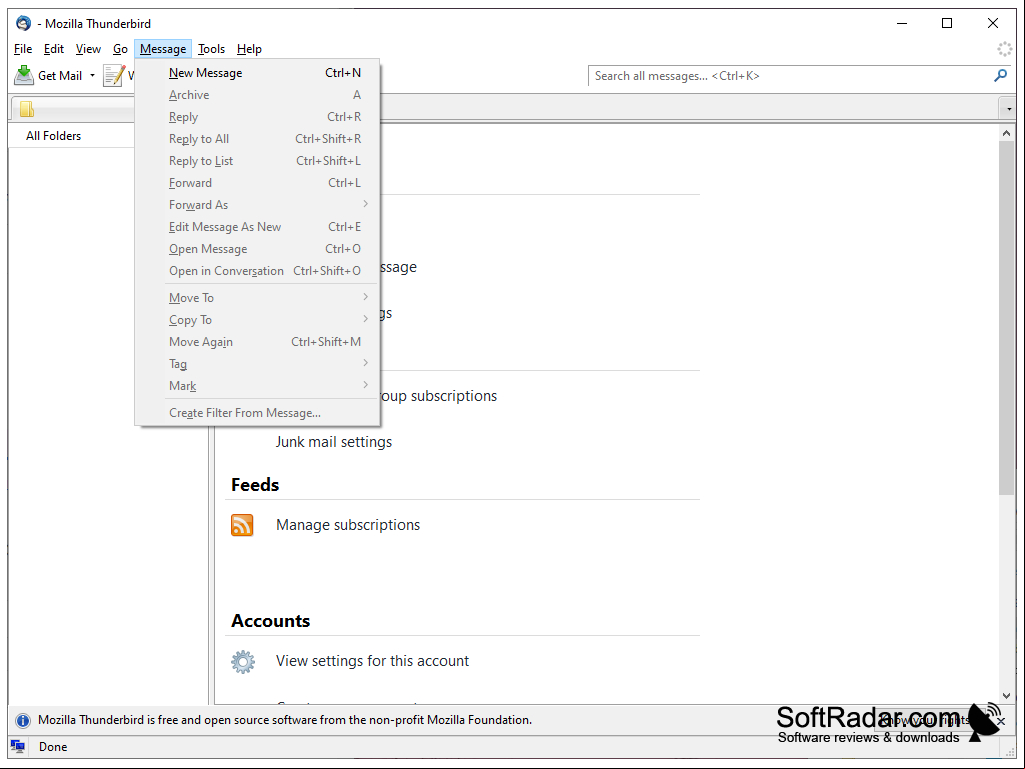1025x769 pixels.
Task: Click the Done status bar text
Action: 53,747
